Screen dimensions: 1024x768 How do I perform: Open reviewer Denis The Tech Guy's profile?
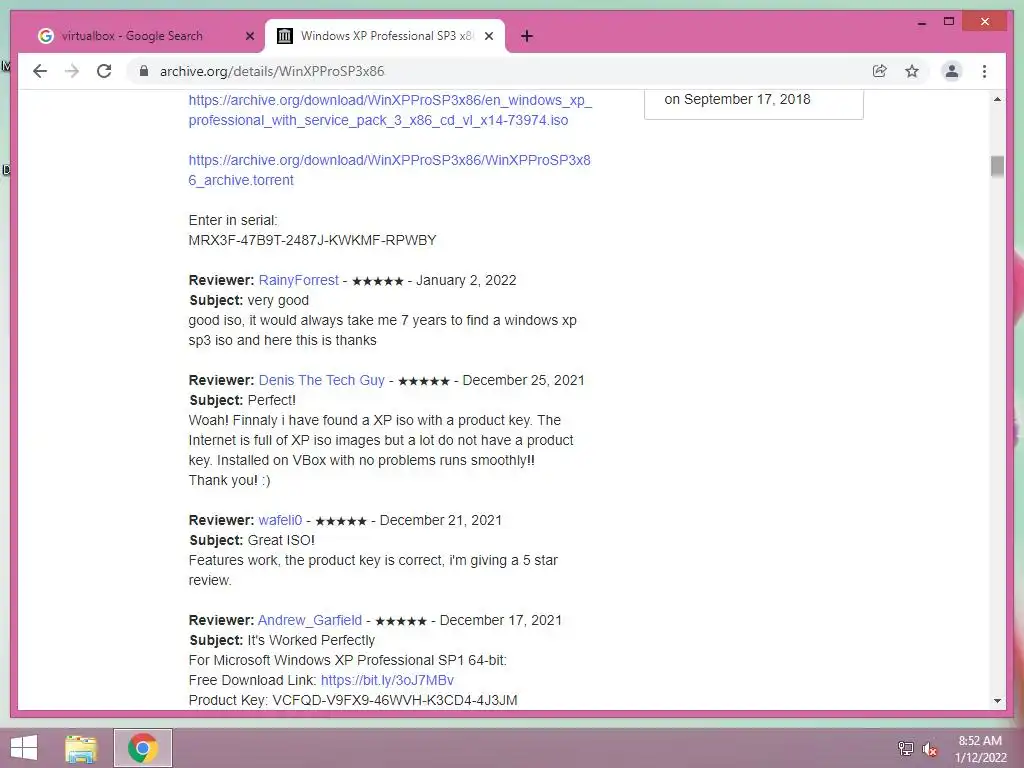point(321,380)
